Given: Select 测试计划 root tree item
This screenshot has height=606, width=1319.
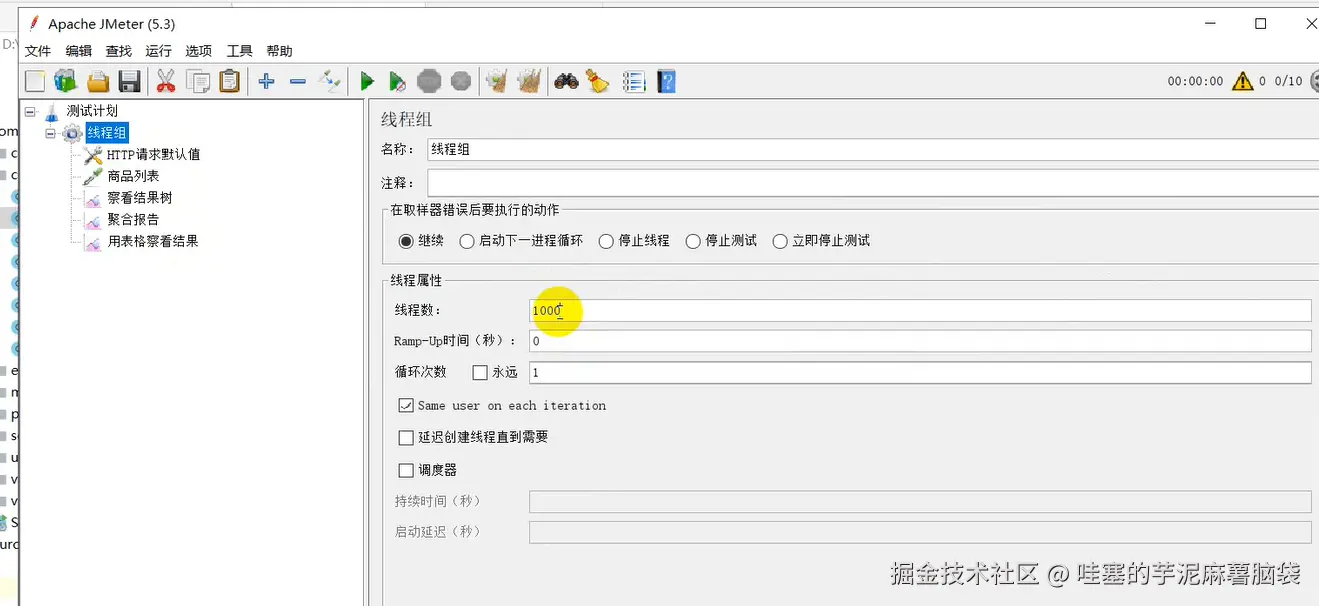Looking at the screenshot, I should click(92, 112).
